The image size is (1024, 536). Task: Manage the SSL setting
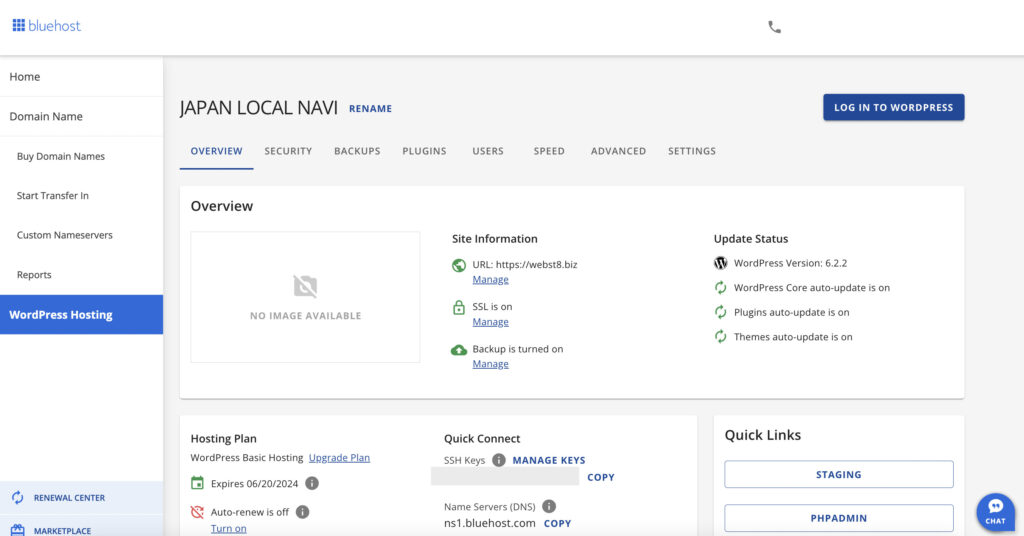point(490,322)
